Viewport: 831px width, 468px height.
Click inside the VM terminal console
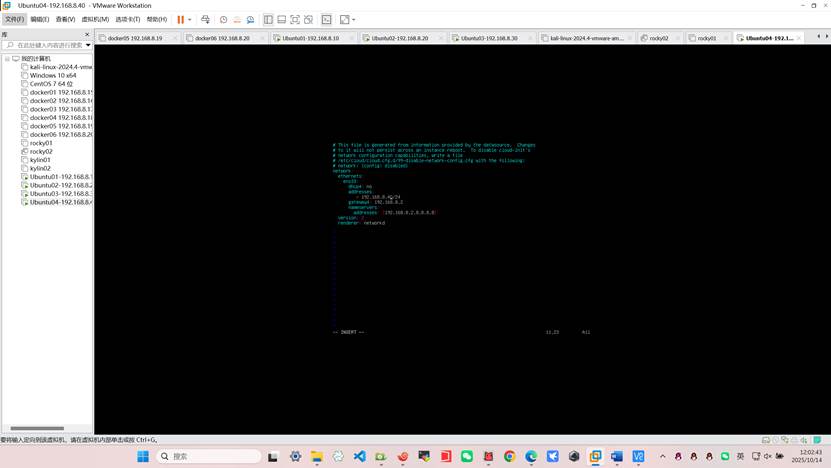462,240
